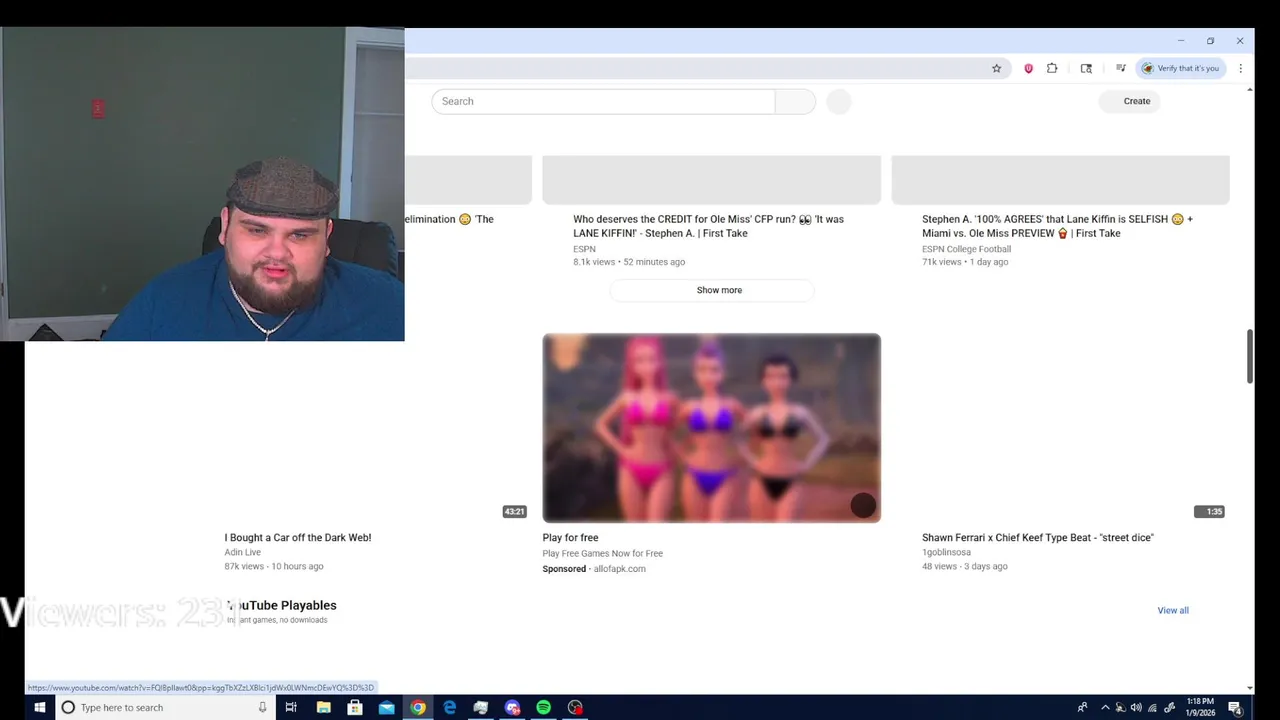This screenshot has width=1280, height=720.
Task: Open the ESPN College Football channel link
Action: tap(966, 249)
